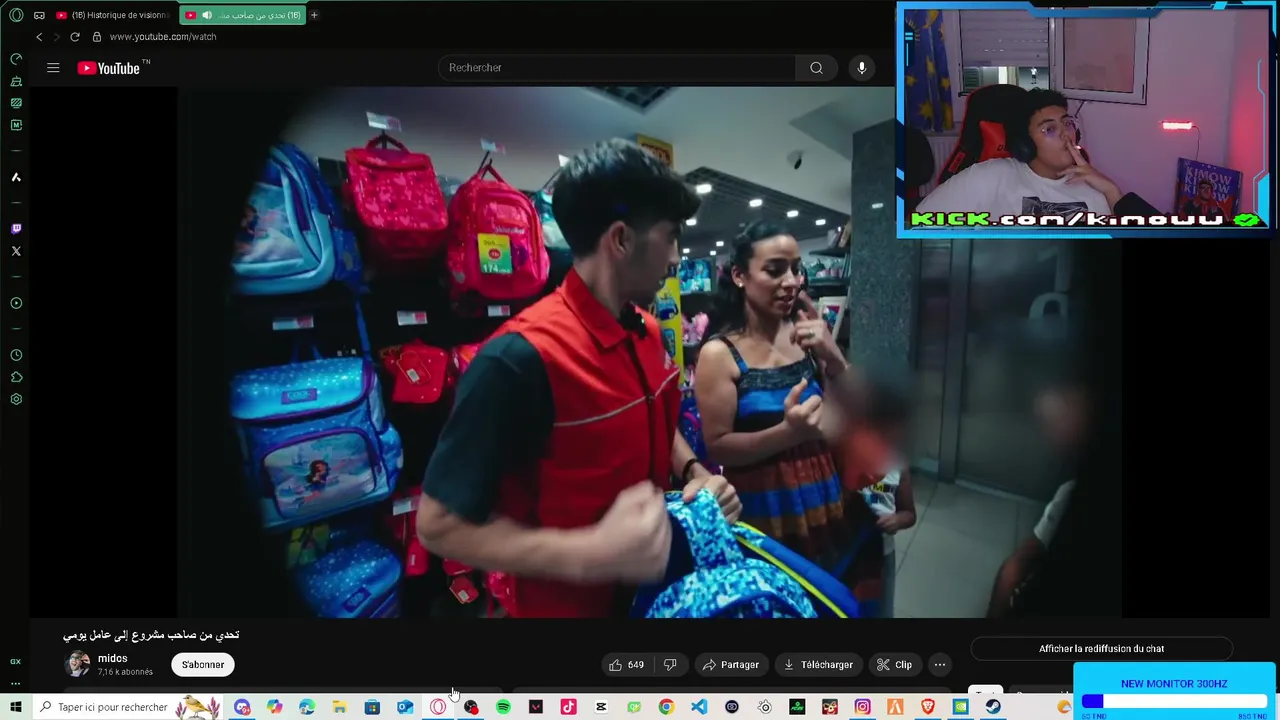The height and width of the screenshot is (720, 1280).
Task: Open Opera GX icon in the taskbar
Action: tap(438, 707)
